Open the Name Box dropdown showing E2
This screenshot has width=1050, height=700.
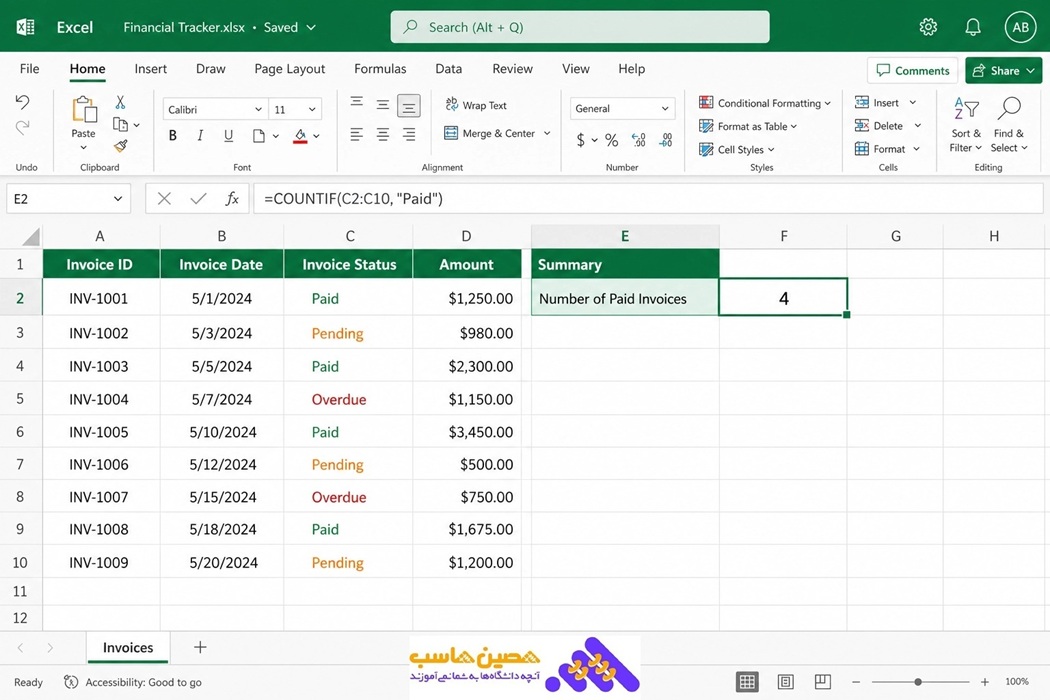(118, 198)
